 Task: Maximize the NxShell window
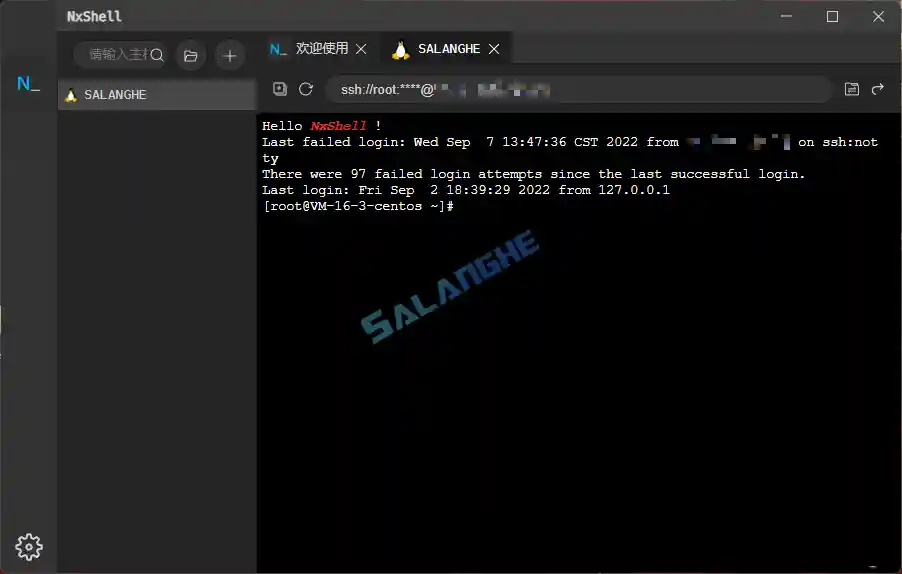[x=832, y=16]
